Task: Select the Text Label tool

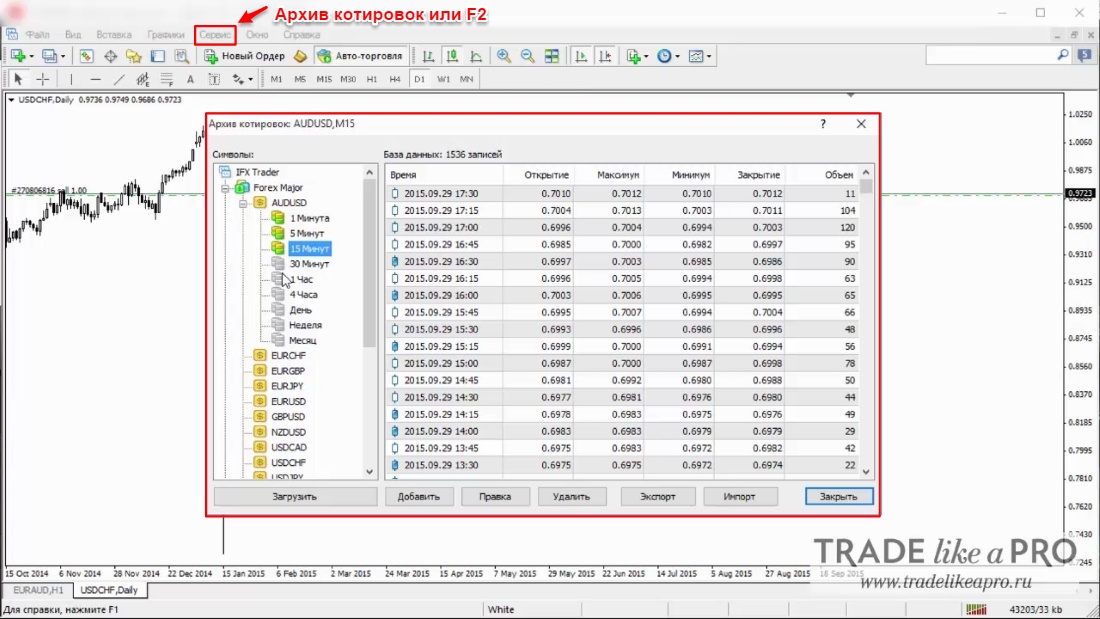Action: coord(214,79)
